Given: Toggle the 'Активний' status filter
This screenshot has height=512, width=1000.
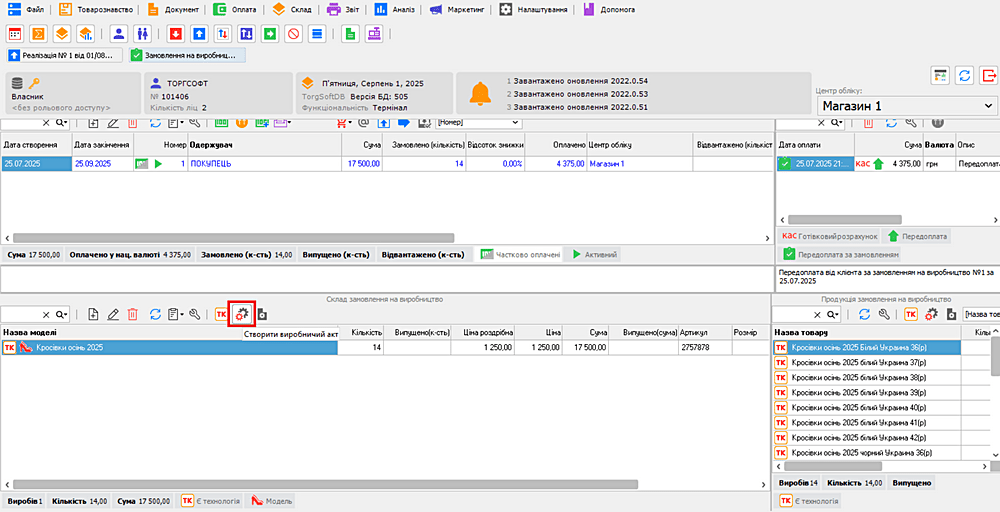Looking at the screenshot, I should click(594, 255).
